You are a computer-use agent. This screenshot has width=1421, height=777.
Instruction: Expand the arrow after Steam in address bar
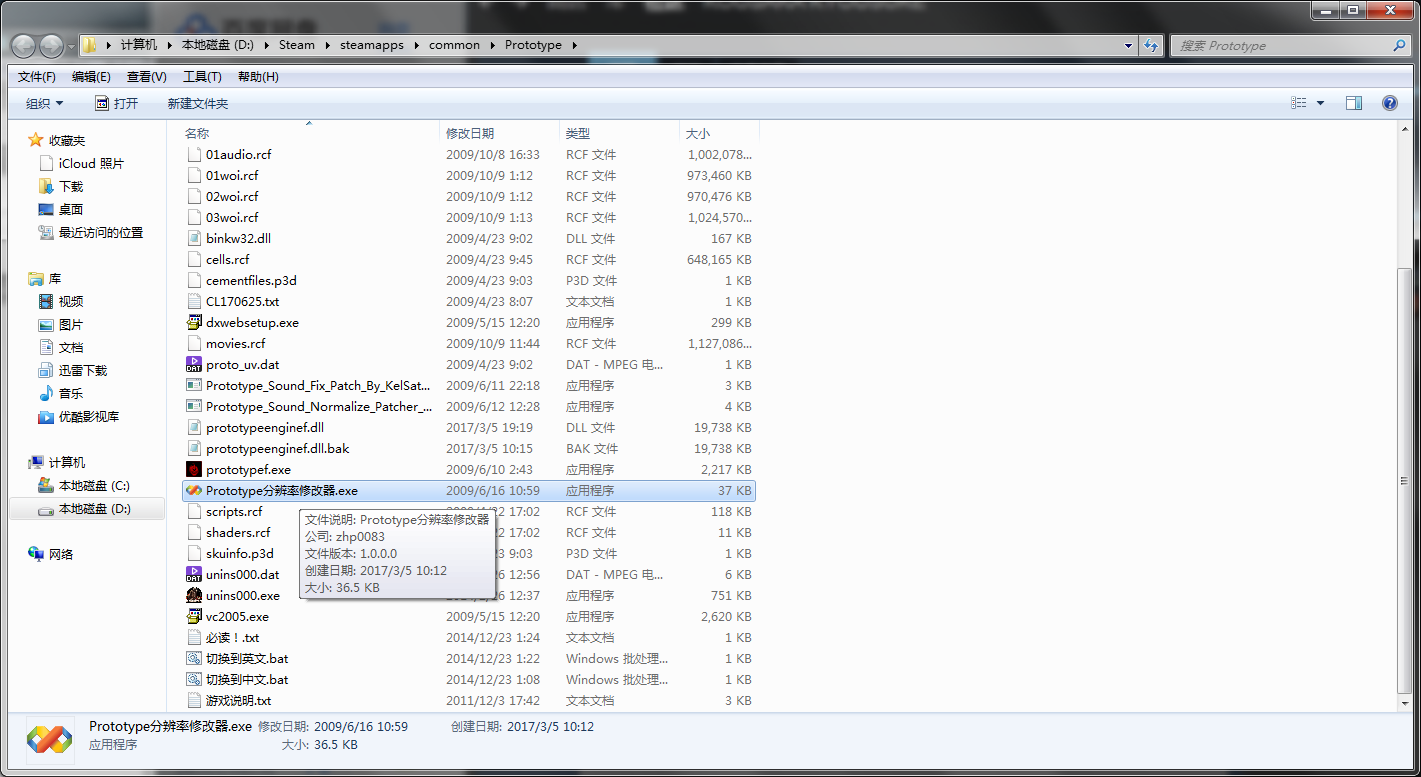(327, 45)
